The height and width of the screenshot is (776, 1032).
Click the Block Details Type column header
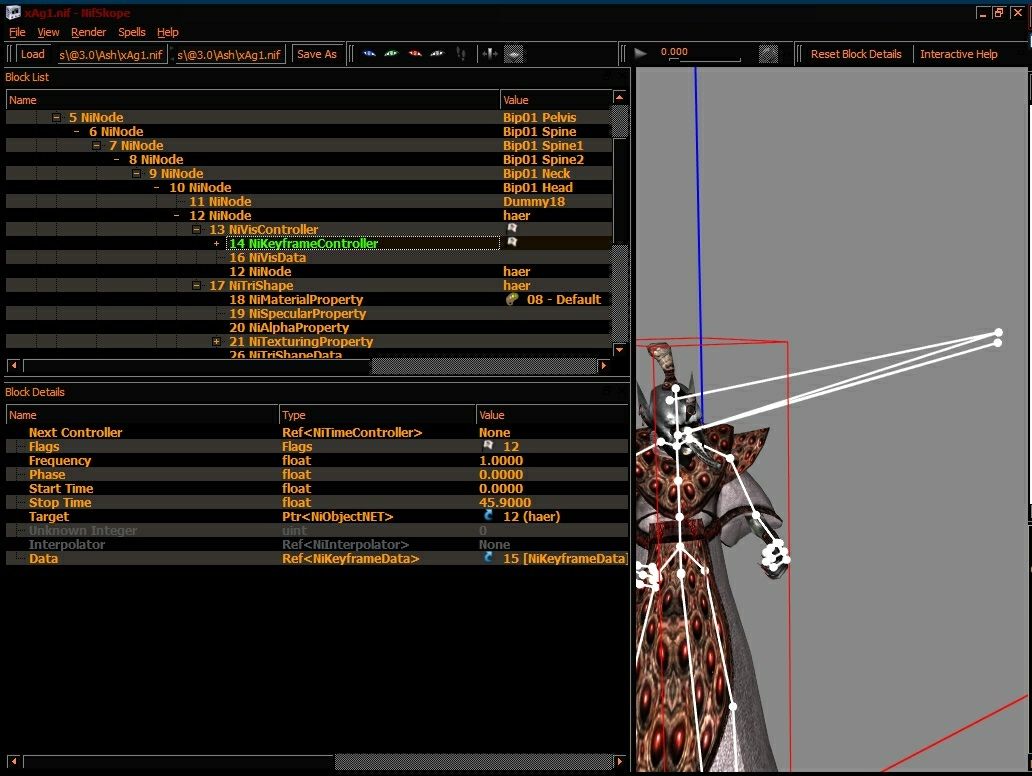coord(377,415)
